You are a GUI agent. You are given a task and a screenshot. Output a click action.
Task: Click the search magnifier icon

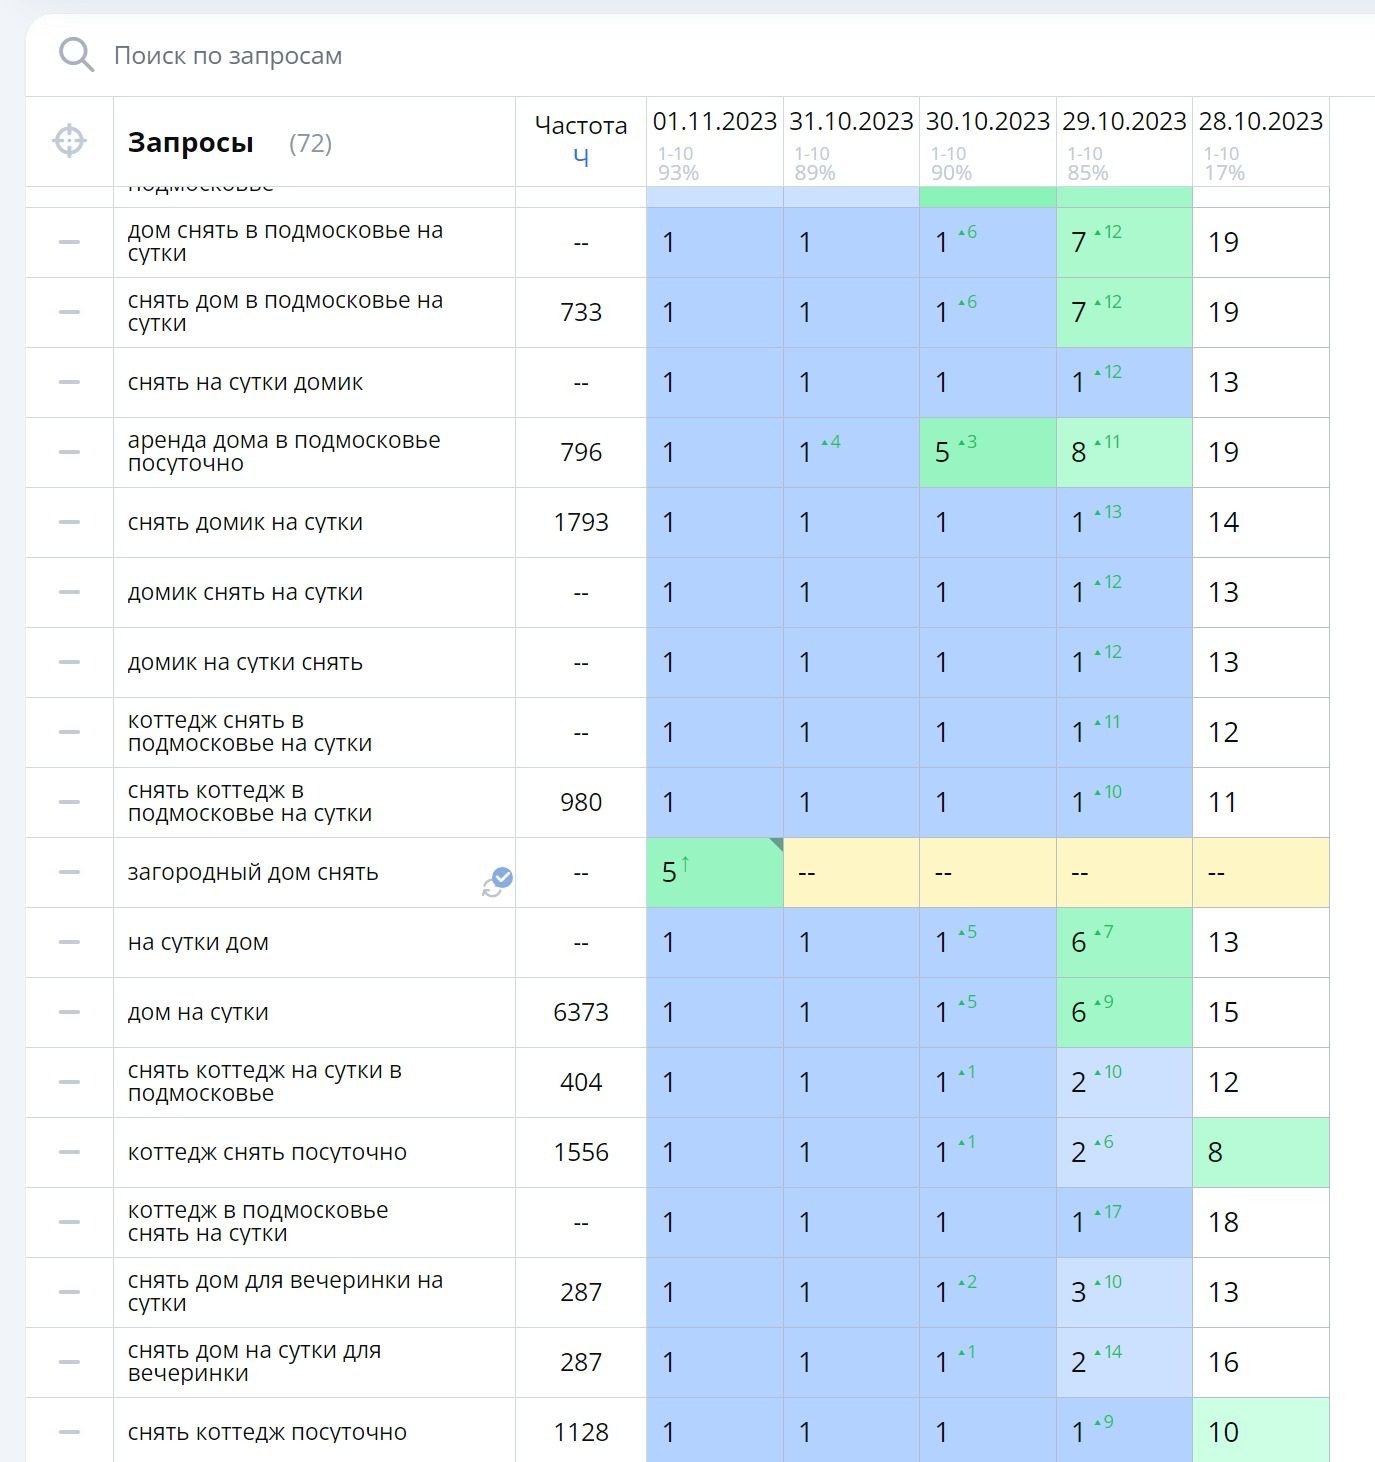coord(76,55)
